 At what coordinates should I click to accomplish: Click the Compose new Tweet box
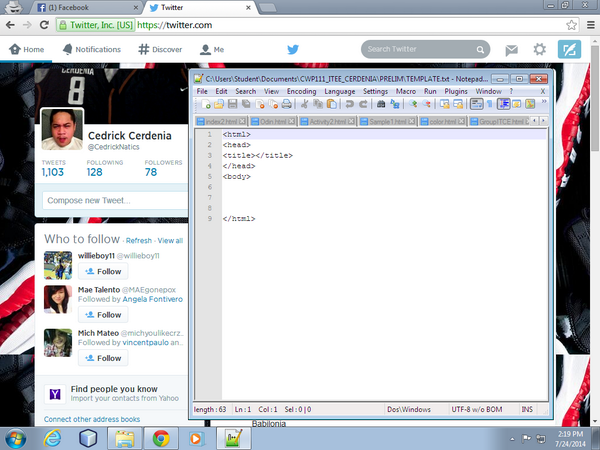tap(115, 201)
